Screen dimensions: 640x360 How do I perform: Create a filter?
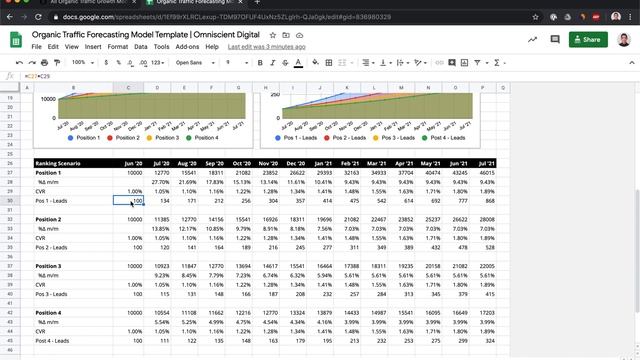coord(477,62)
